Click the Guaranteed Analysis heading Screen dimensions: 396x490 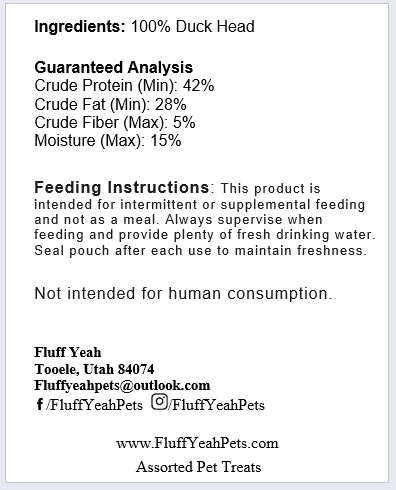coord(114,67)
